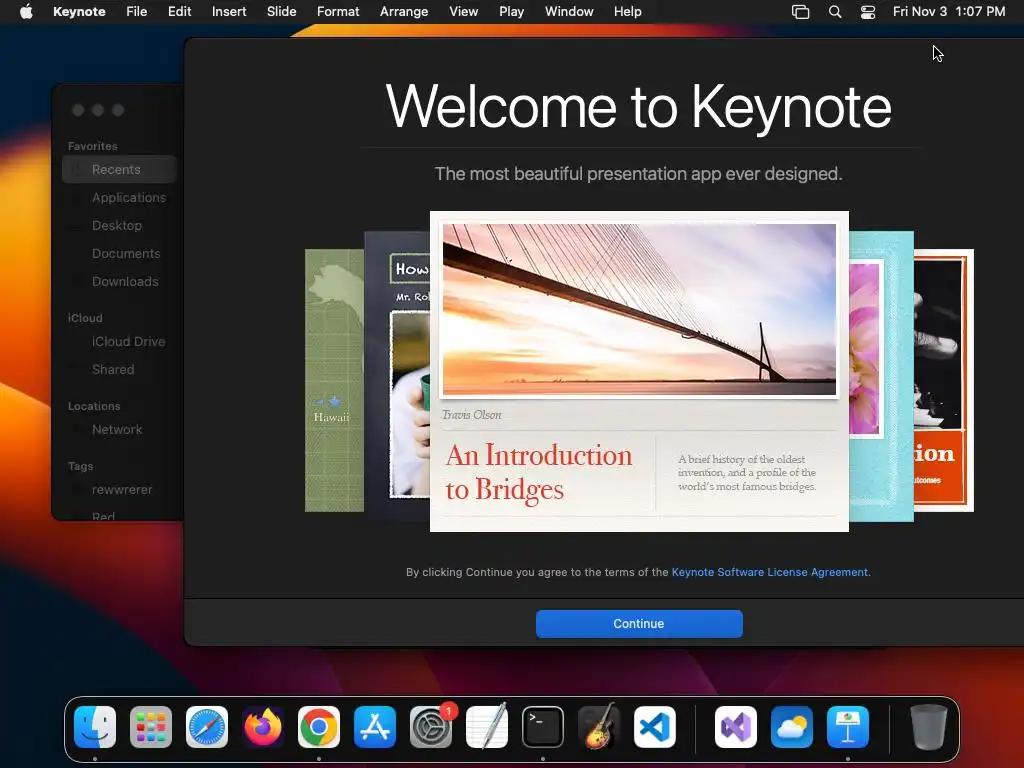Open the Keynote application menu

tap(79, 12)
